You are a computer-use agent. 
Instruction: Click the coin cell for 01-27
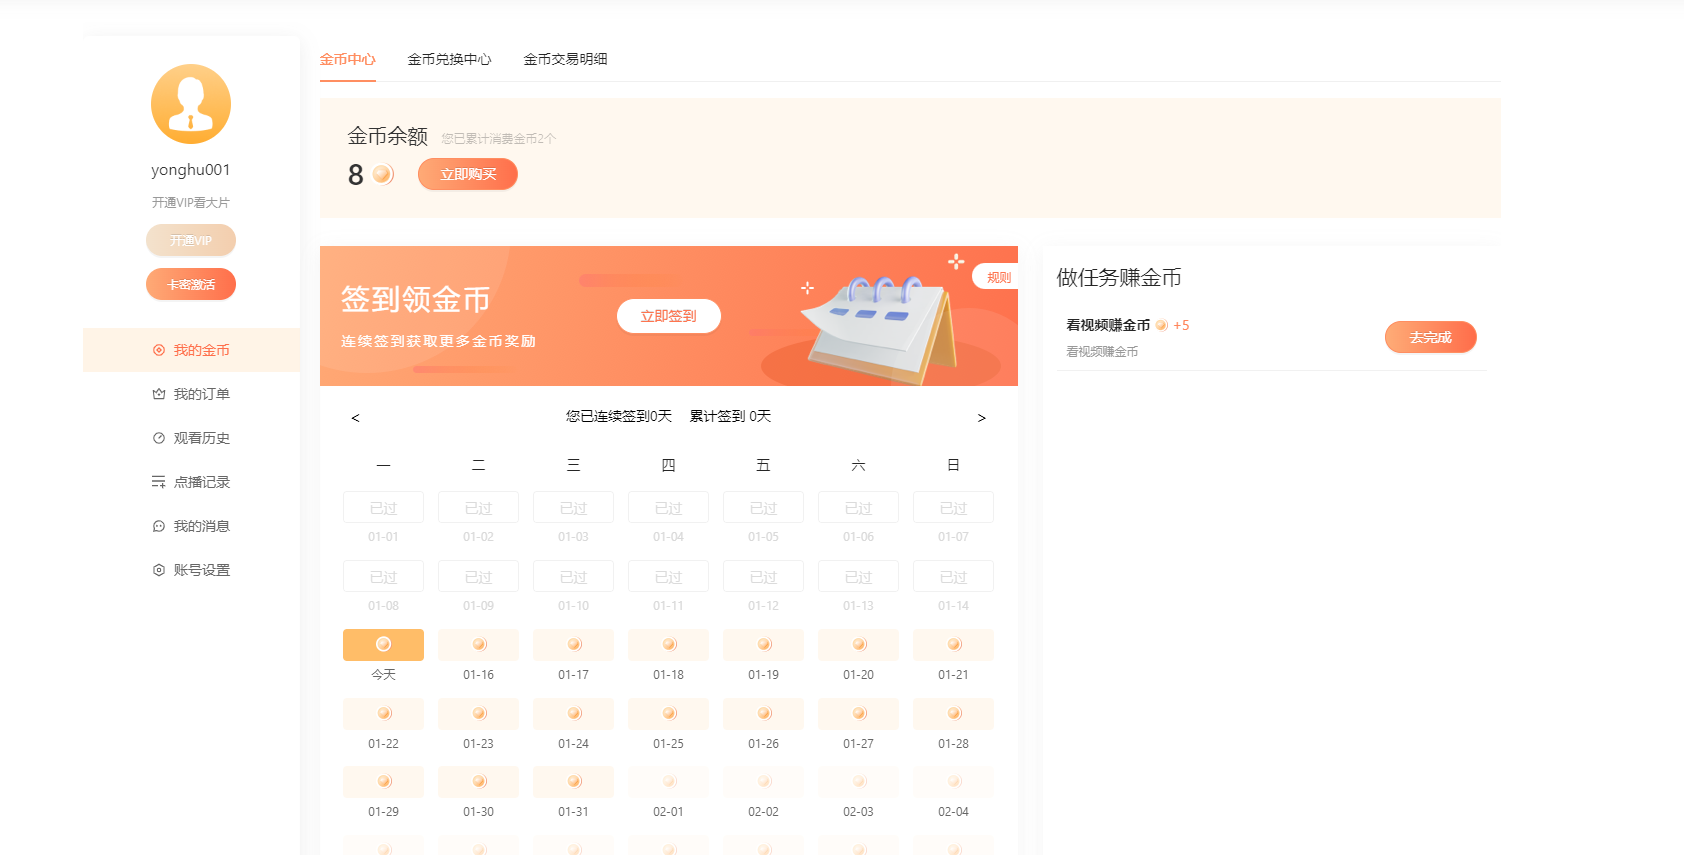(x=858, y=714)
